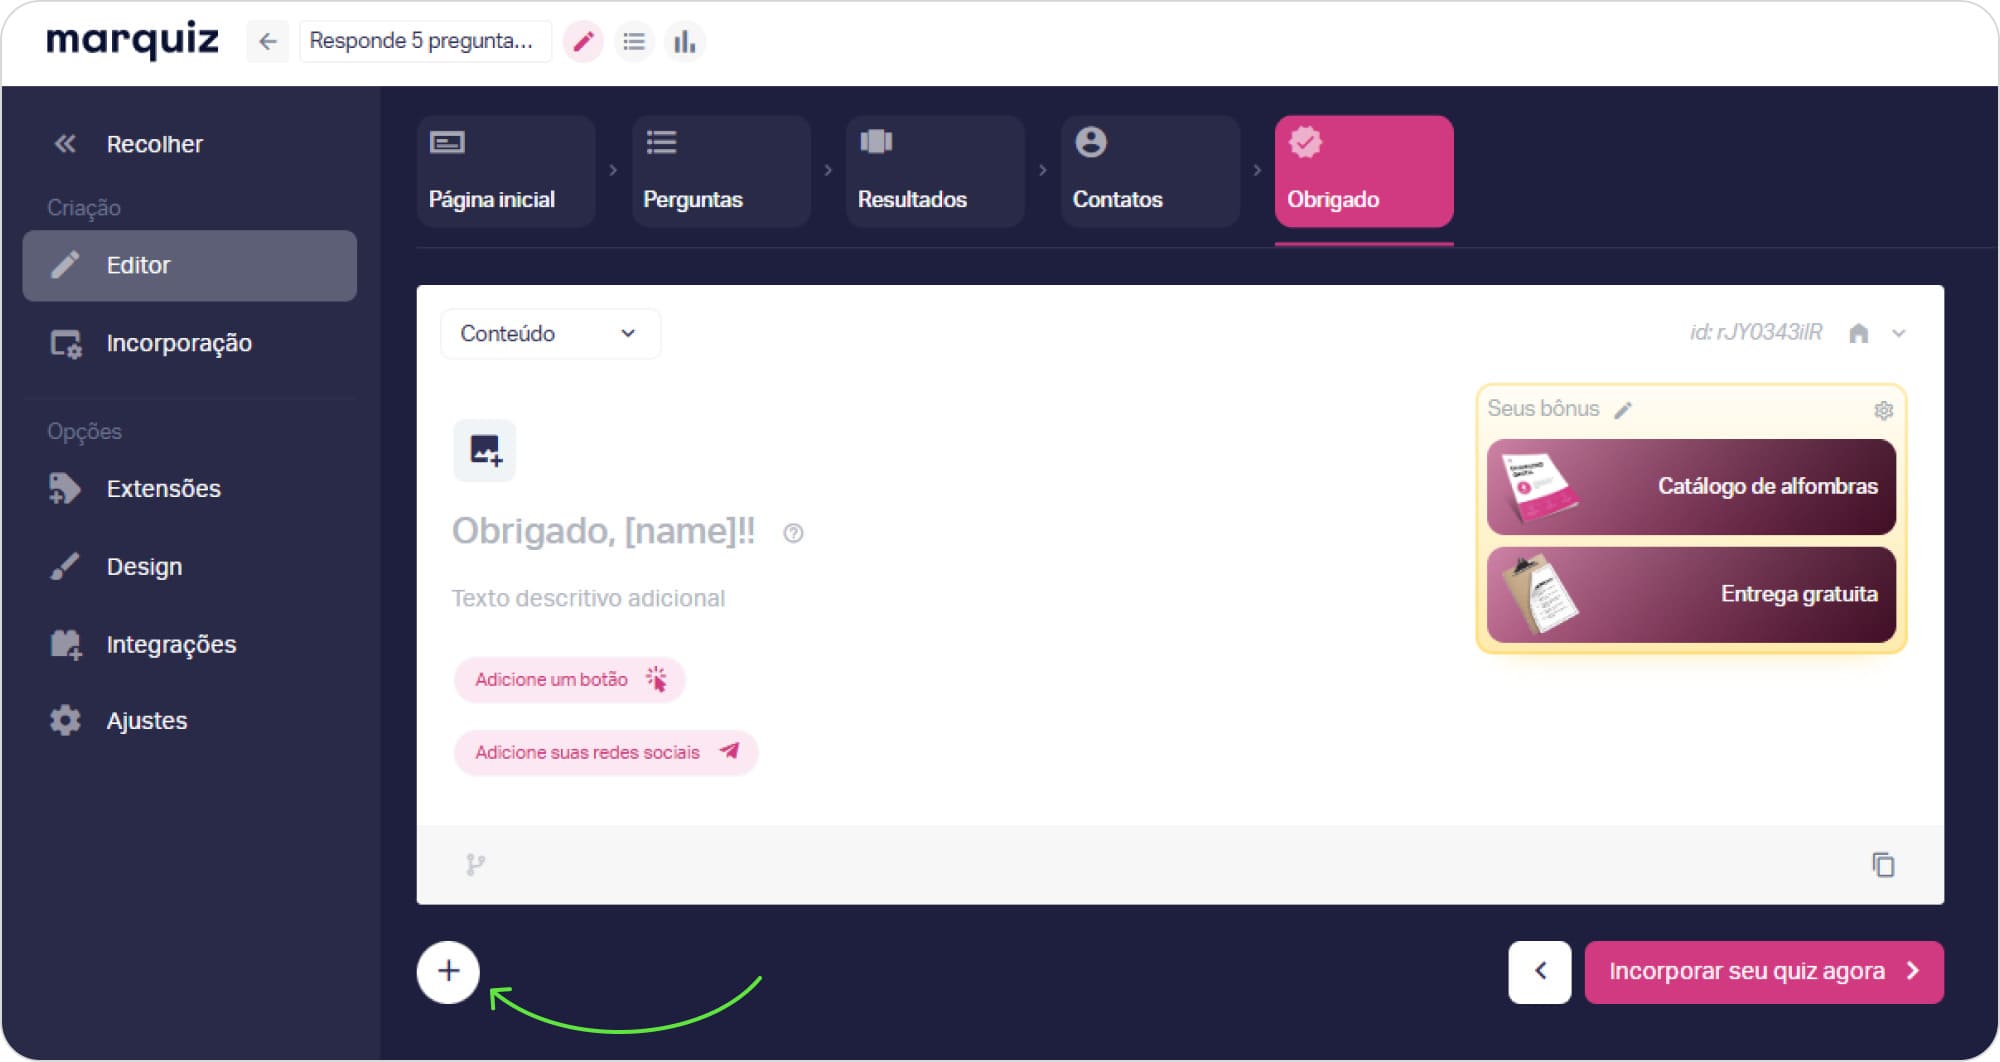The height and width of the screenshot is (1062, 2000).
Task: Select the 'Entrega gratuita' bonus card
Action: click(1691, 595)
